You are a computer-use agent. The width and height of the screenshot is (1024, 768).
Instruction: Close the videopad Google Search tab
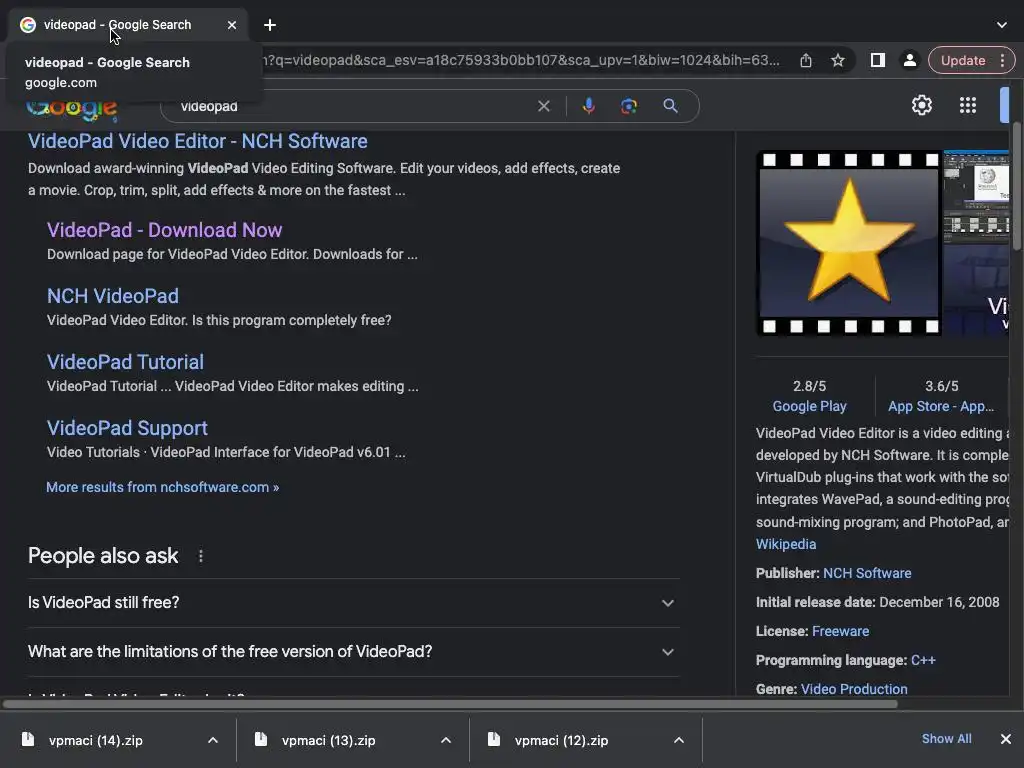pyautogui.click(x=232, y=25)
